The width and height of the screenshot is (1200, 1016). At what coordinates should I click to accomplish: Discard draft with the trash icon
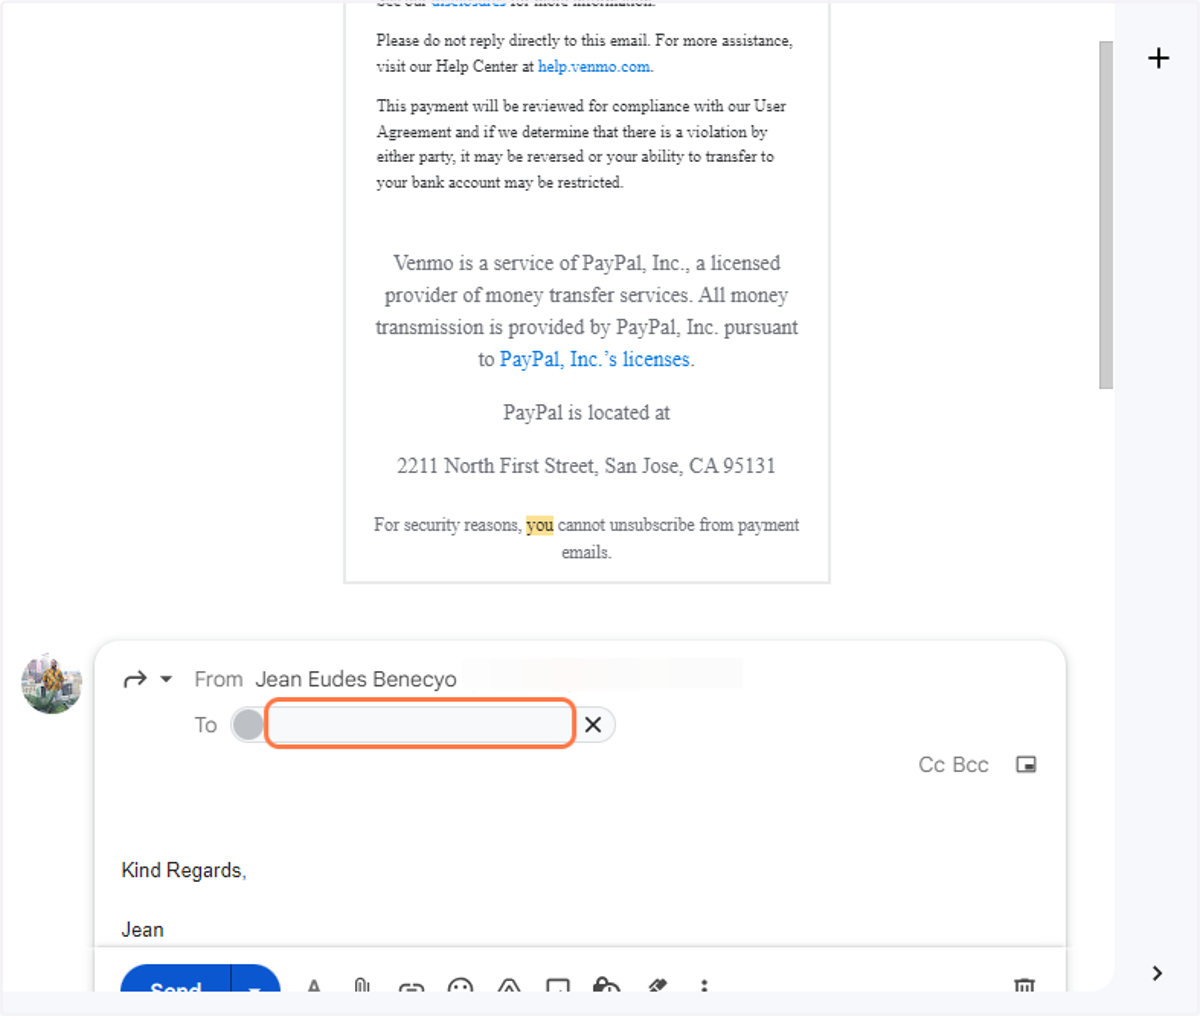click(1024, 986)
